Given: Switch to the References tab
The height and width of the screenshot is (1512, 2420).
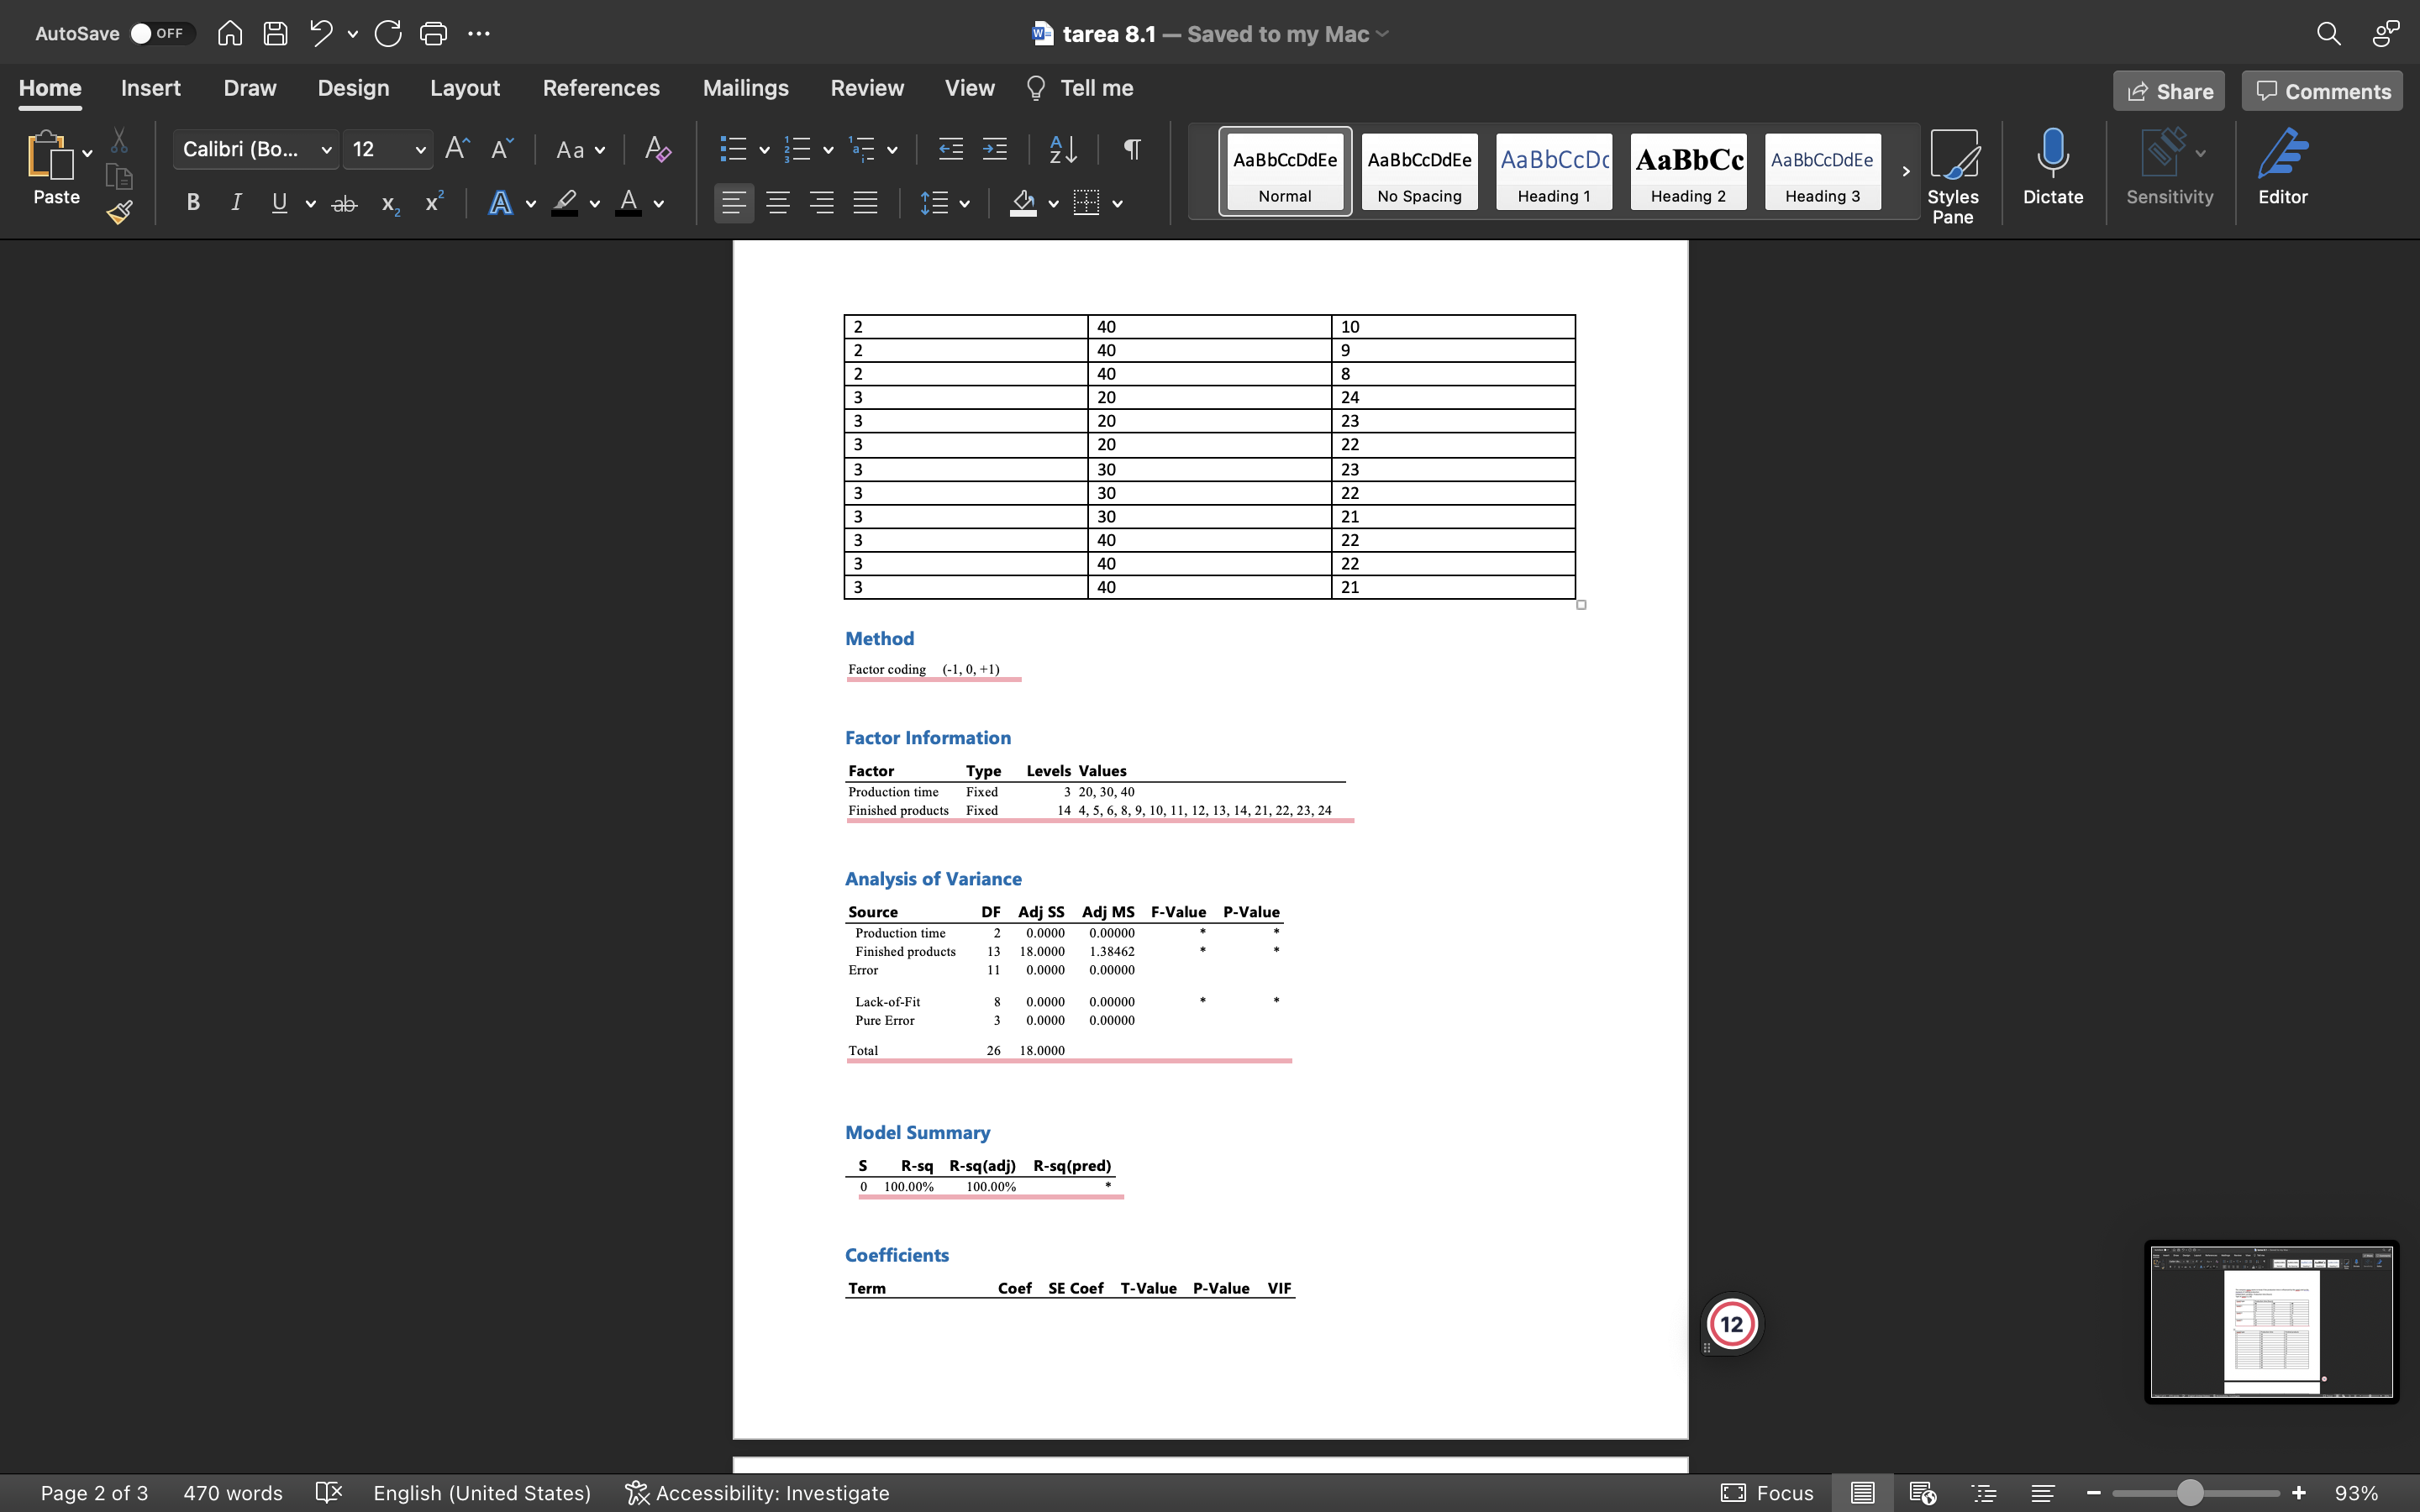Looking at the screenshot, I should point(601,88).
